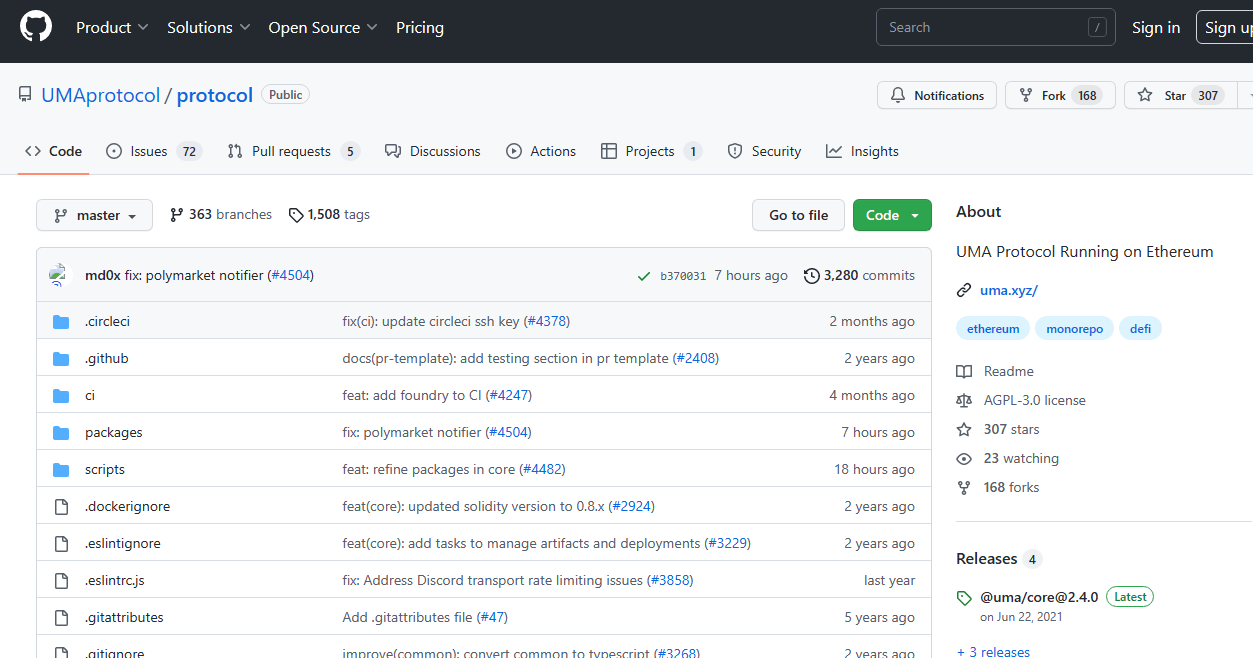Click the GitHub logo icon
Screen dimensions: 1253x662
[x=36, y=27]
